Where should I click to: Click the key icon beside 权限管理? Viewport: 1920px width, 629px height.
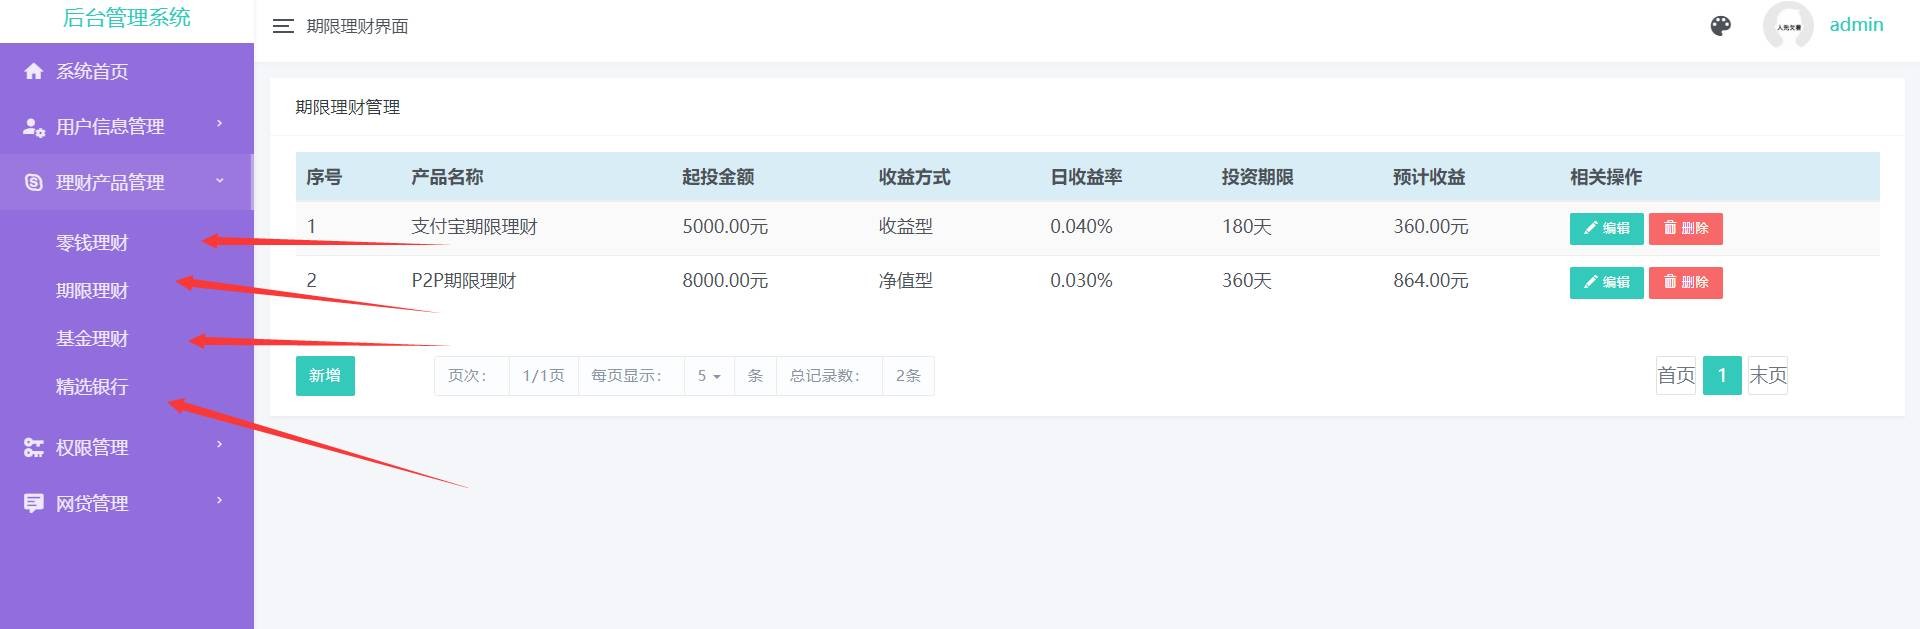(x=34, y=448)
